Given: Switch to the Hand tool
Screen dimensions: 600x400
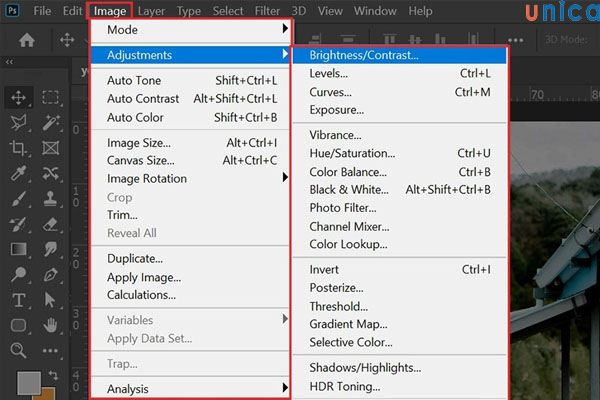Looking at the screenshot, I should pyautogui.click(x=50, y=325).
